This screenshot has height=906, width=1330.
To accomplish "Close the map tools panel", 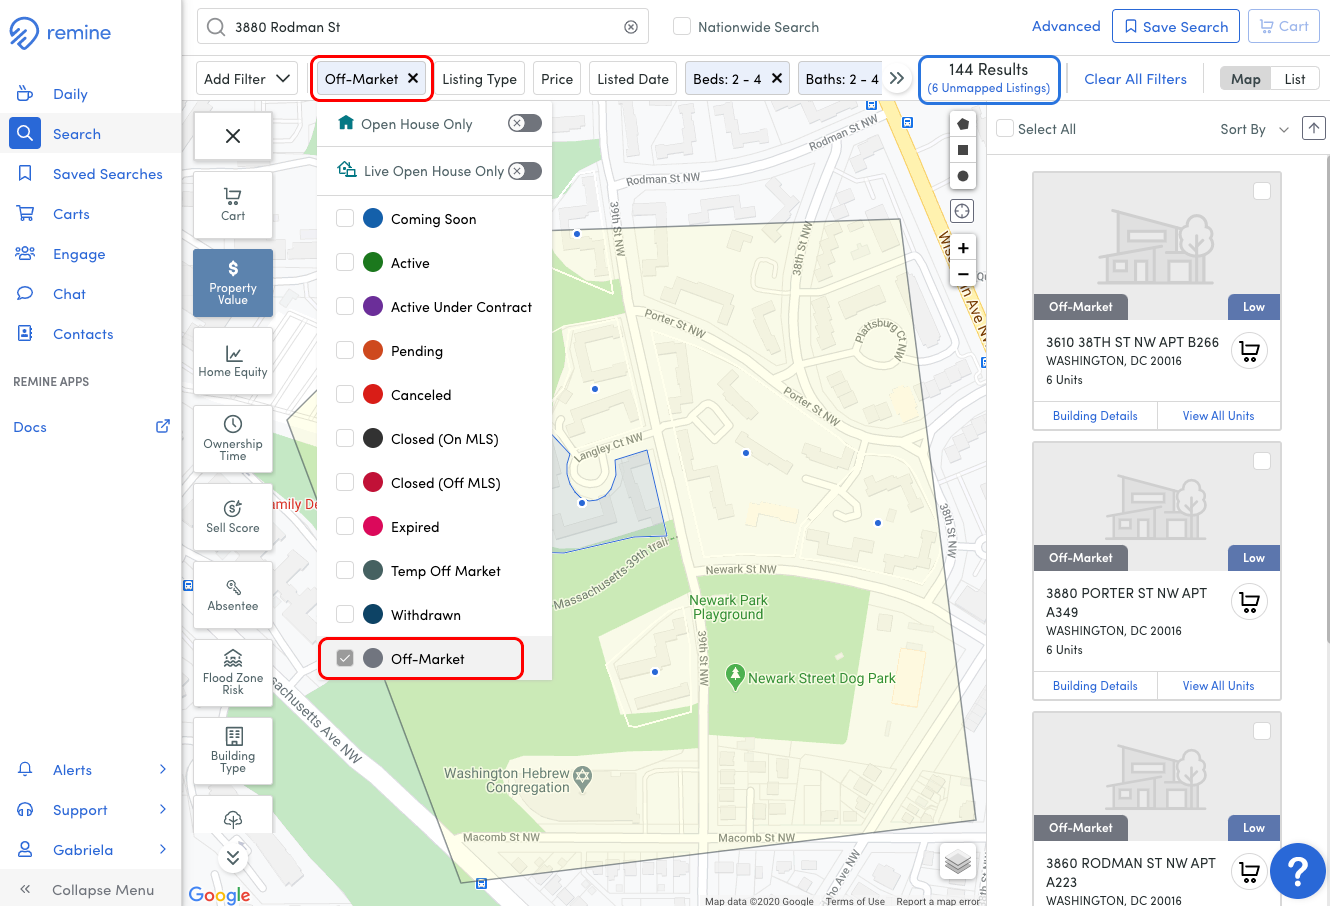I will coord(233,136).
